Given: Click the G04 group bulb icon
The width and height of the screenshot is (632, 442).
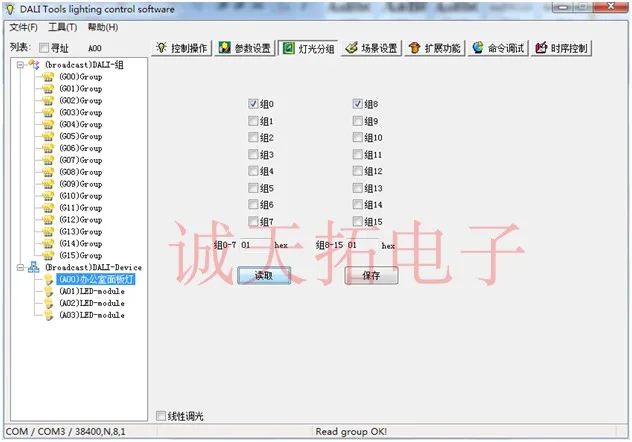Looking at the screenshot, I should pyautogui.click(x=48, y=124).
